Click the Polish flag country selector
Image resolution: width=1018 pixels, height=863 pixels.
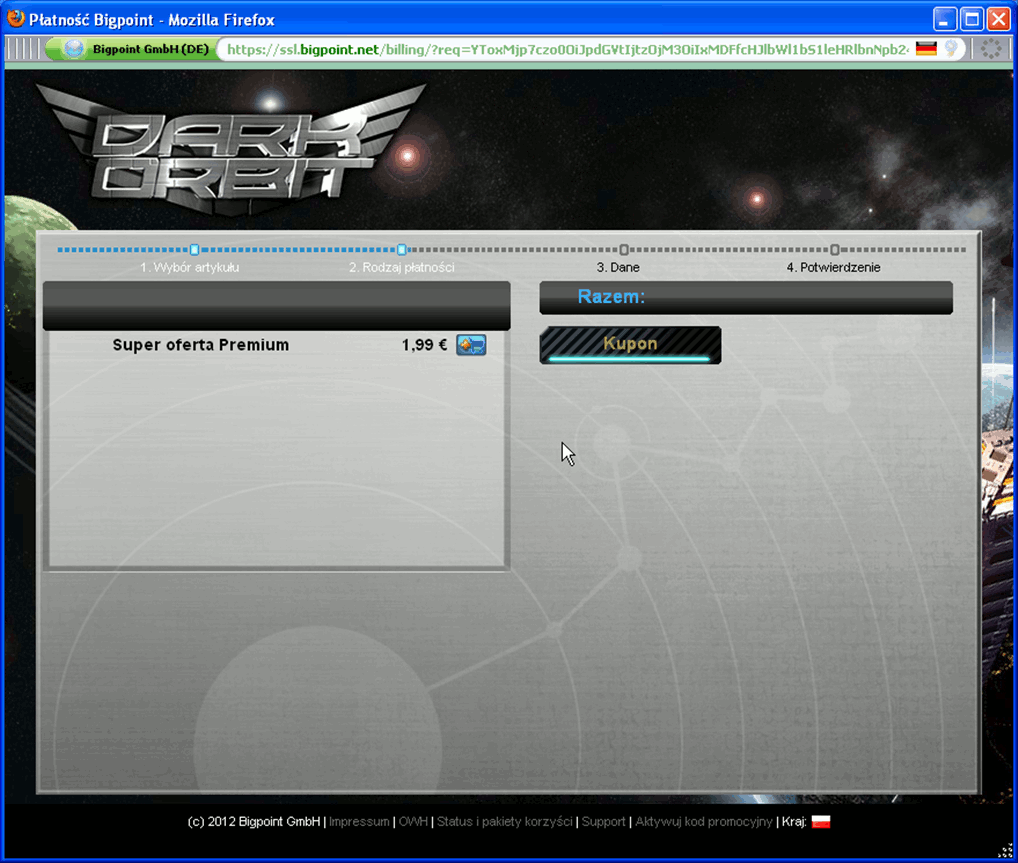[821, 821]
